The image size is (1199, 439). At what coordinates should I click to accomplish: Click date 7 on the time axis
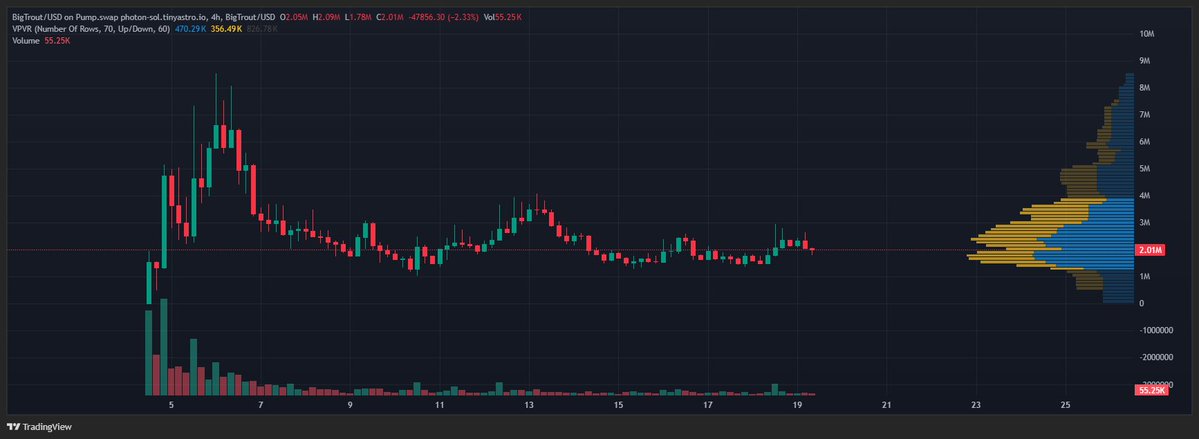point(261,405)
